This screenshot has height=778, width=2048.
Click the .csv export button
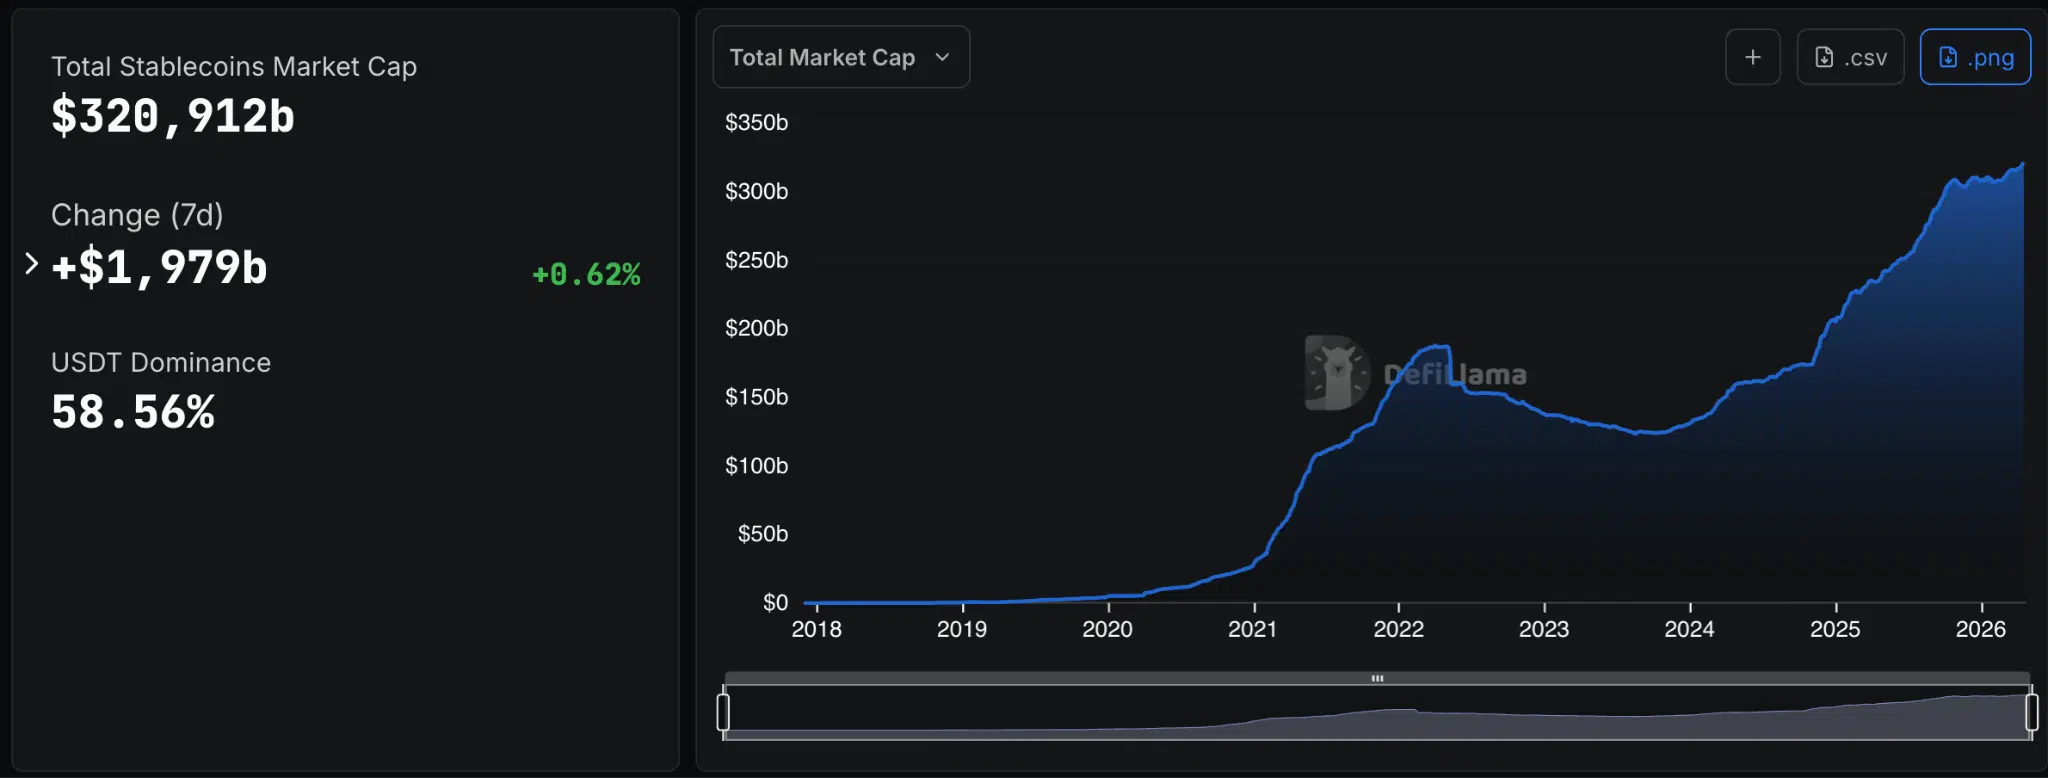point(1849,57)
